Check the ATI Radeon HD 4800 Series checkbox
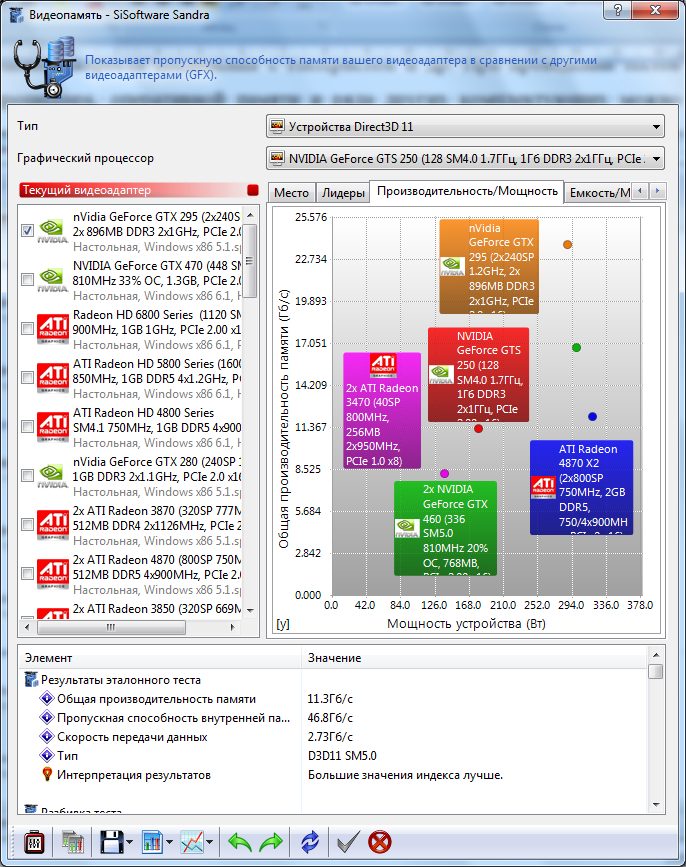The image size is (686, 867). pos(27,426)
